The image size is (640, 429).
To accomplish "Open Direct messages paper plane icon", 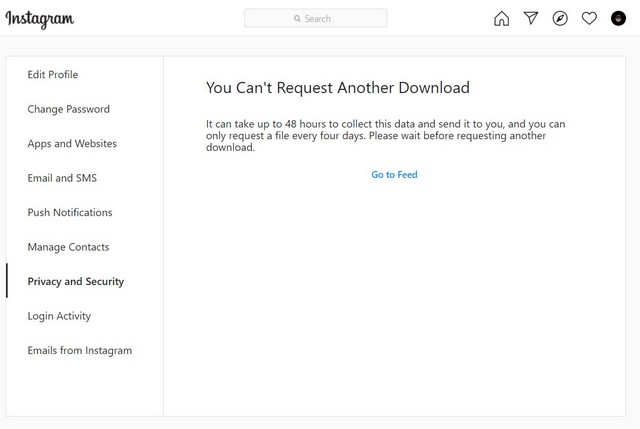I will pos(531,18).
